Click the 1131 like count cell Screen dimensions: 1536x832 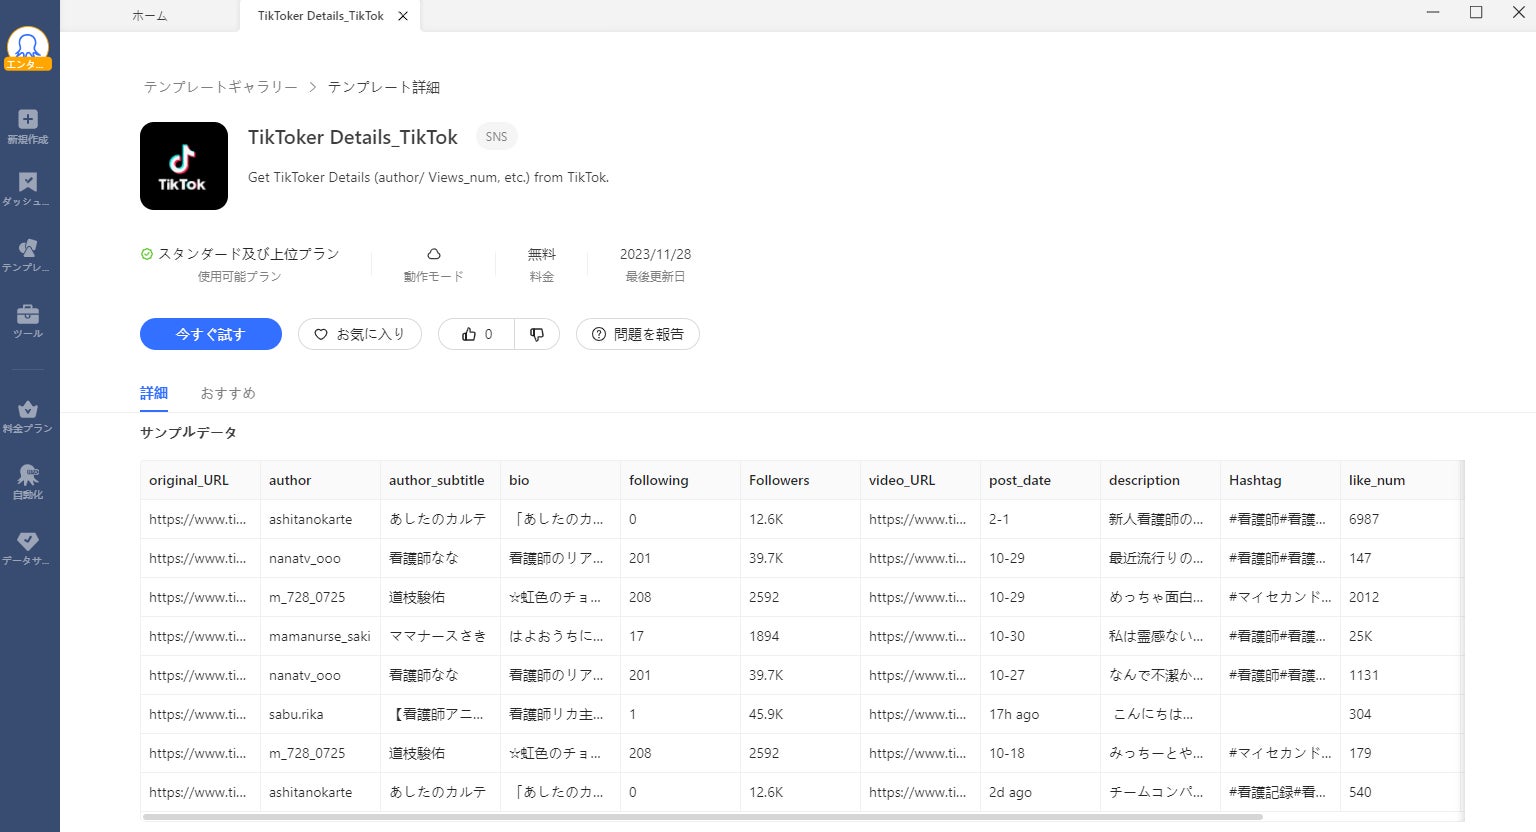pyautogui.click(x=1400, y=675)
